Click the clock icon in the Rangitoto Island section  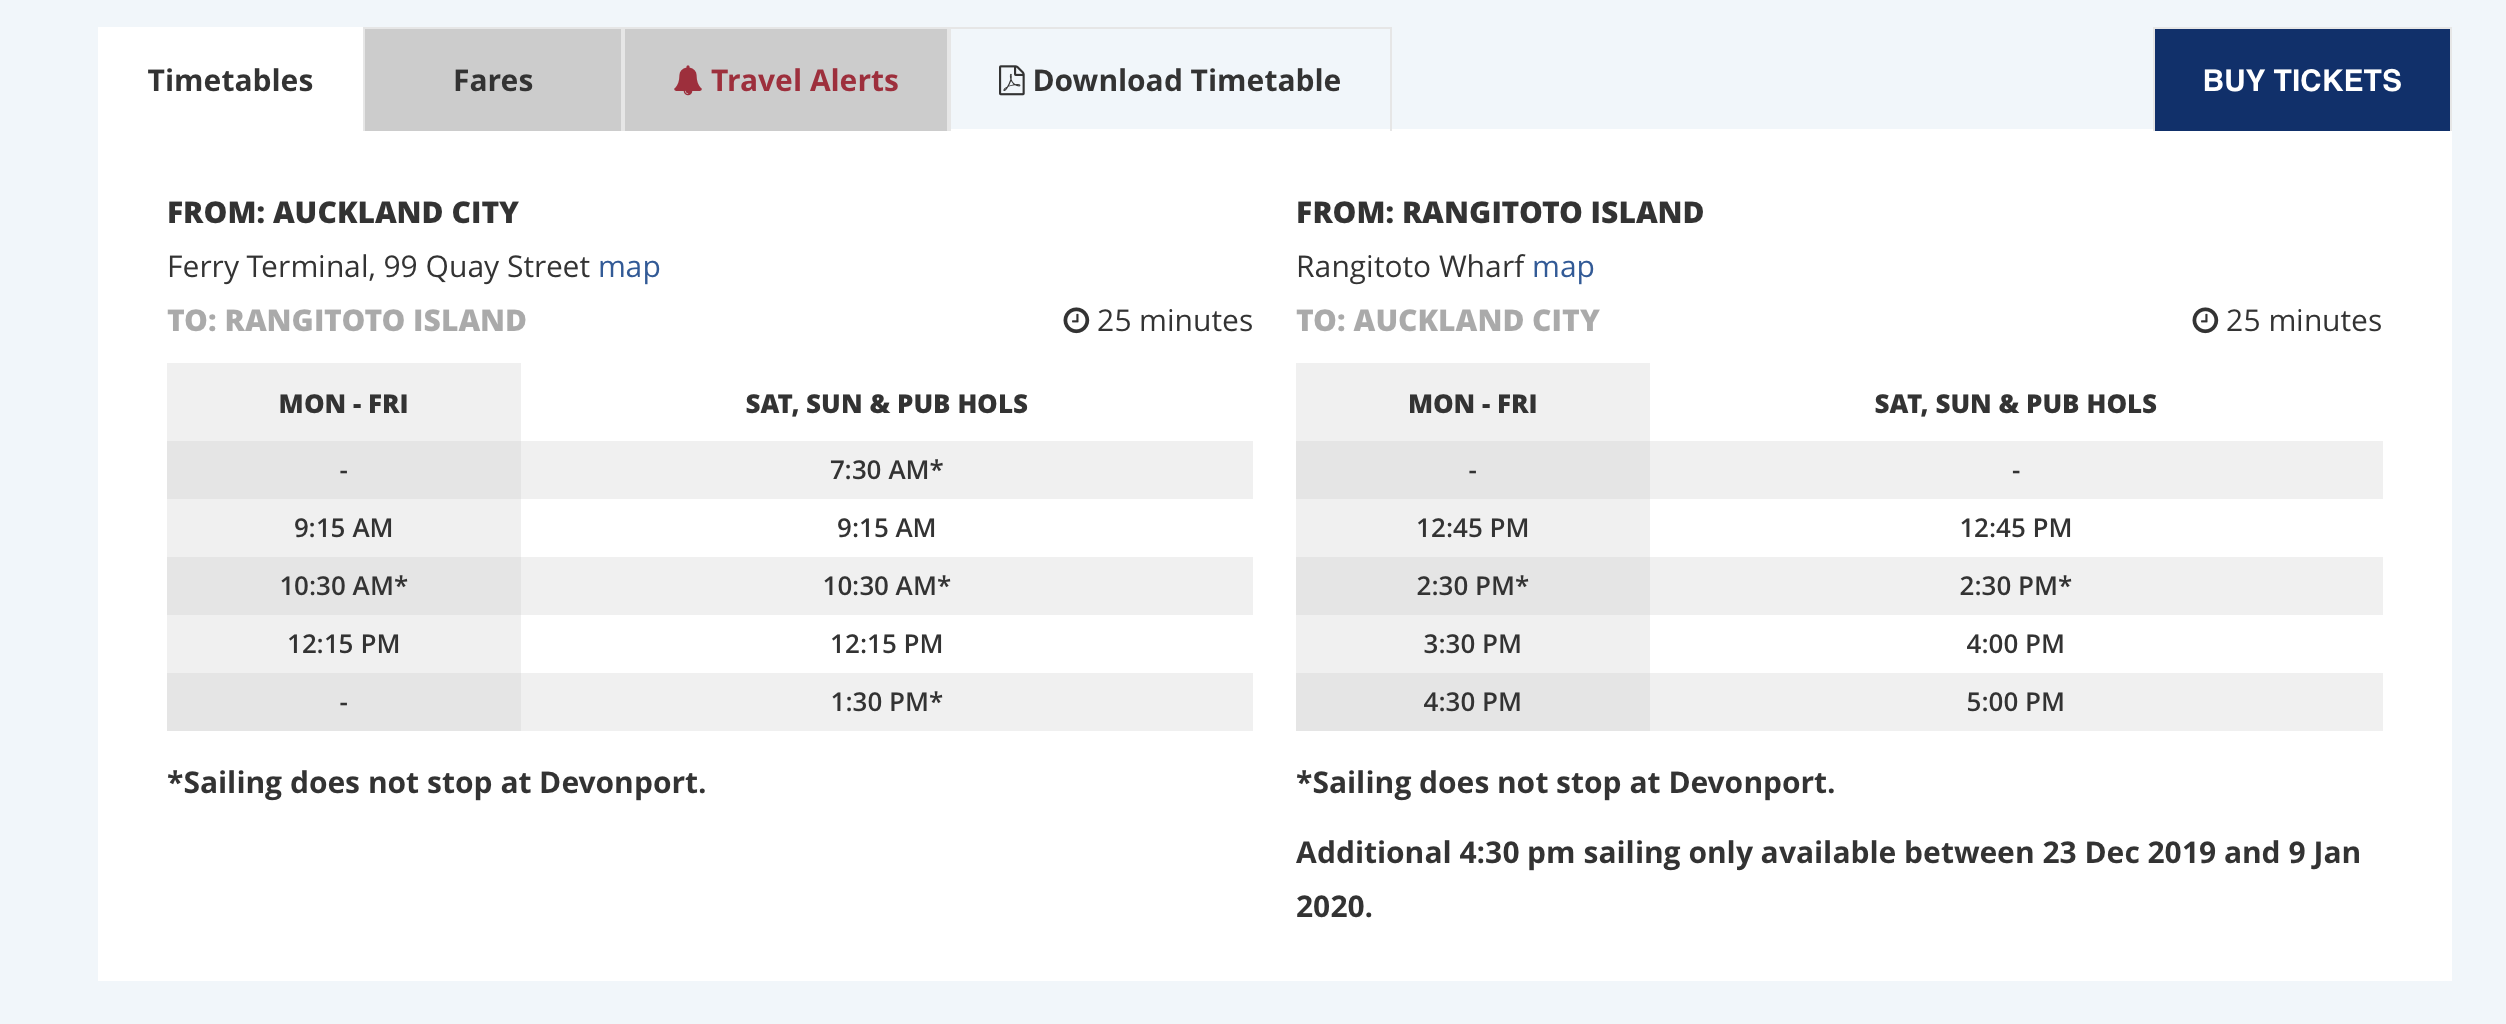pos(2205,320)
